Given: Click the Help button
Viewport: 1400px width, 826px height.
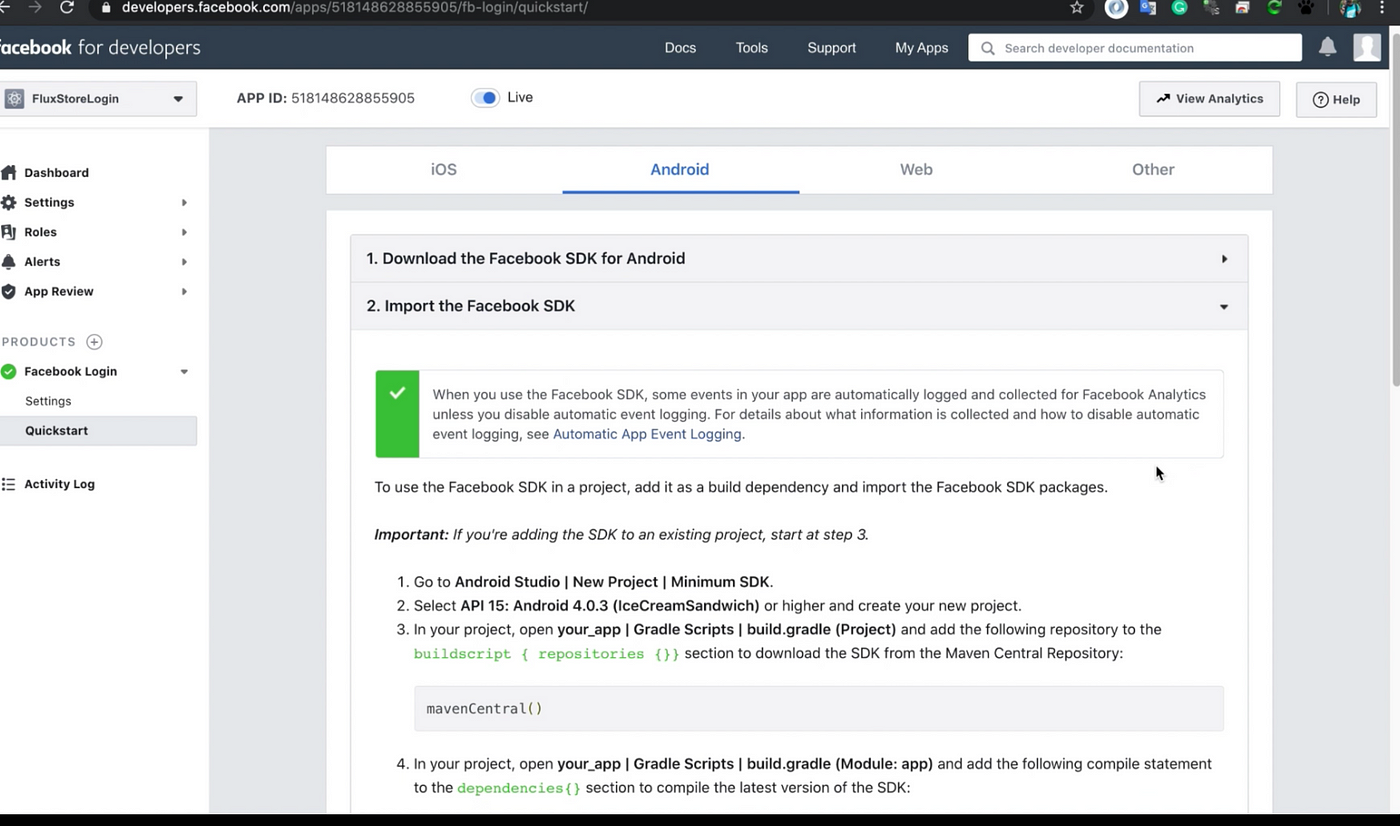Looking at the screenshot, I should 1336,99.
